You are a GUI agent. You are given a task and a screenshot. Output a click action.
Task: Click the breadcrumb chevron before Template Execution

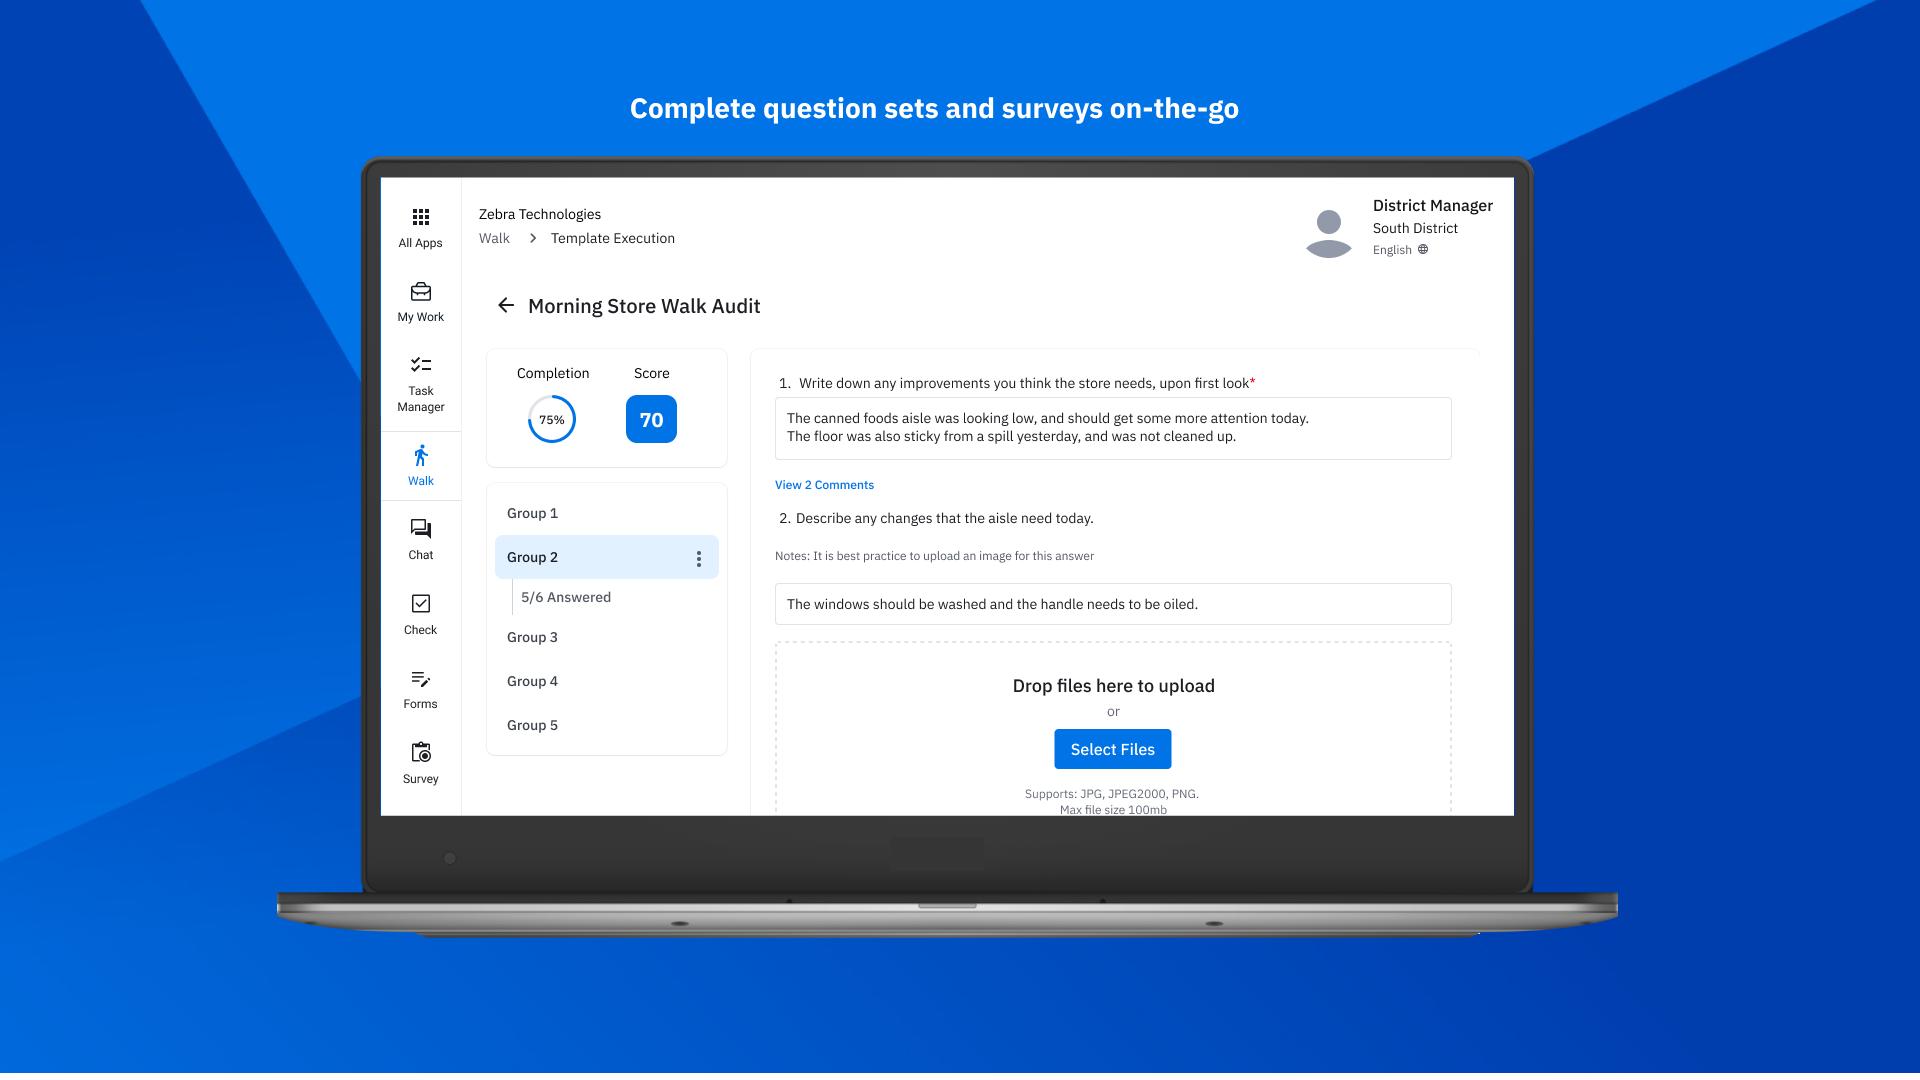(x=533, y=238)
